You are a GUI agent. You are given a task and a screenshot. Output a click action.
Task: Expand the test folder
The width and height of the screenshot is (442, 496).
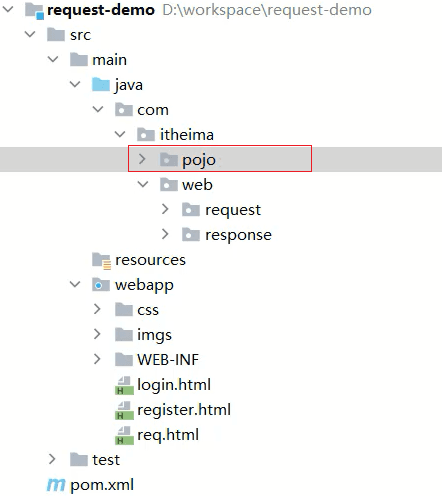tap(52, 459)
